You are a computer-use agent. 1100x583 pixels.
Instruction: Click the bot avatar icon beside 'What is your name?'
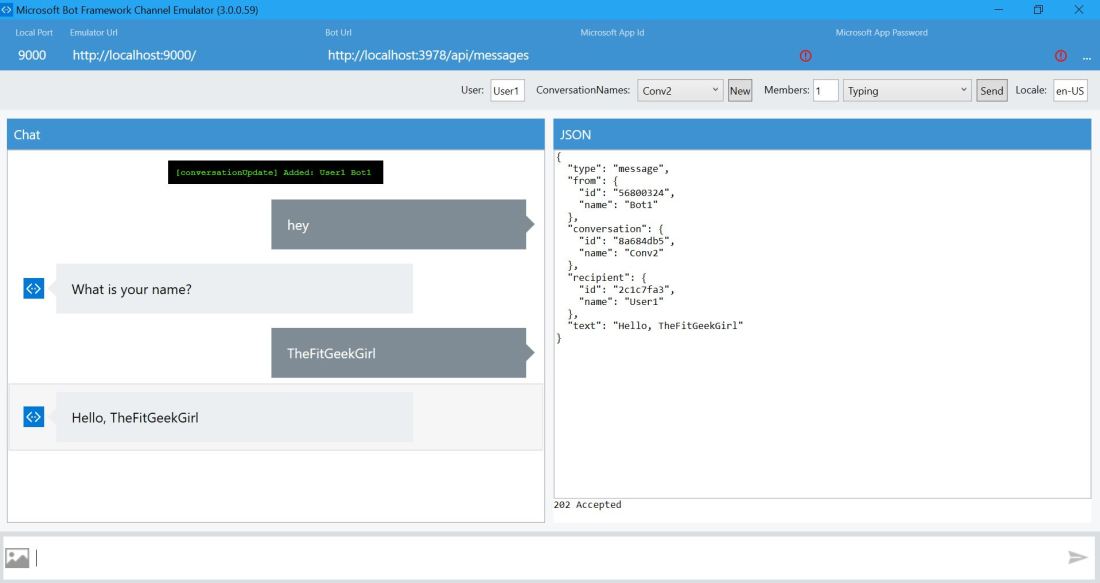click(x=32, y=289)
